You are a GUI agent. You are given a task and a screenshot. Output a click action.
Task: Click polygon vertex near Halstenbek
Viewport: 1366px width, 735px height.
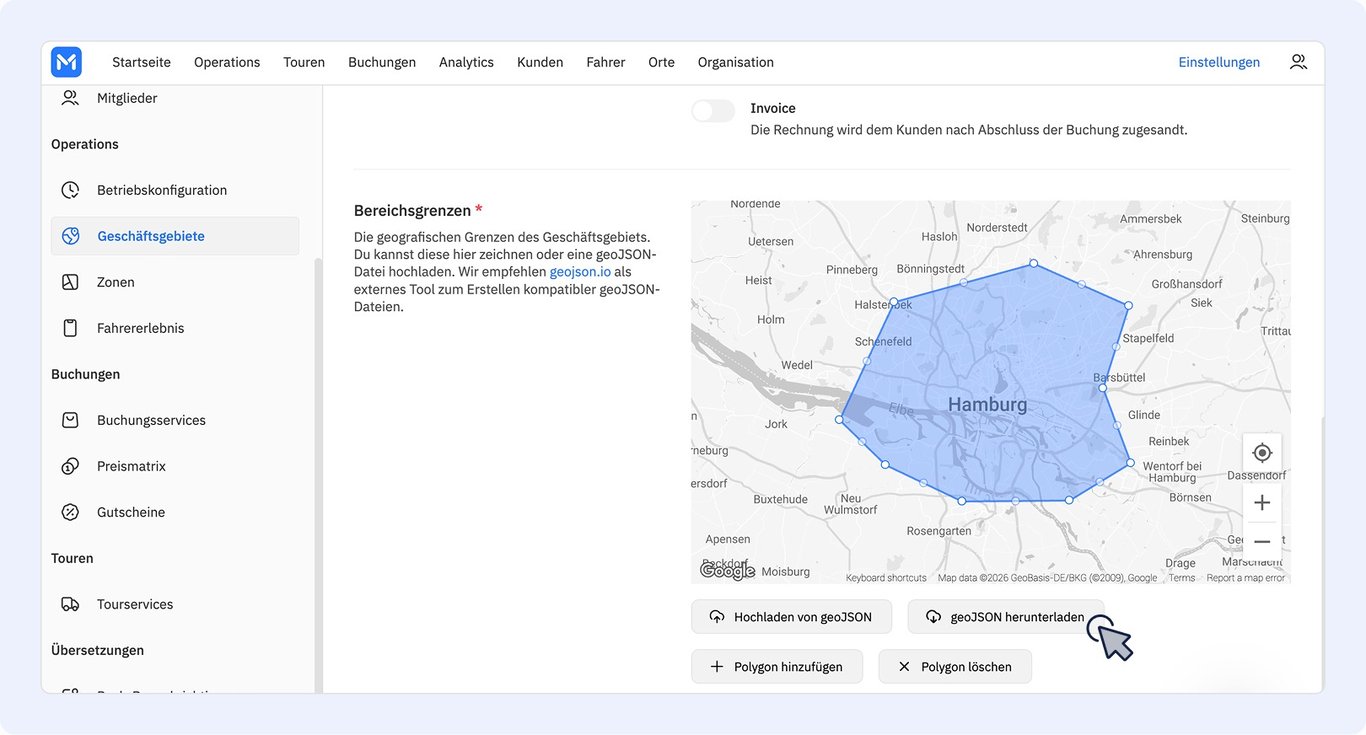(x=894, y=301)
